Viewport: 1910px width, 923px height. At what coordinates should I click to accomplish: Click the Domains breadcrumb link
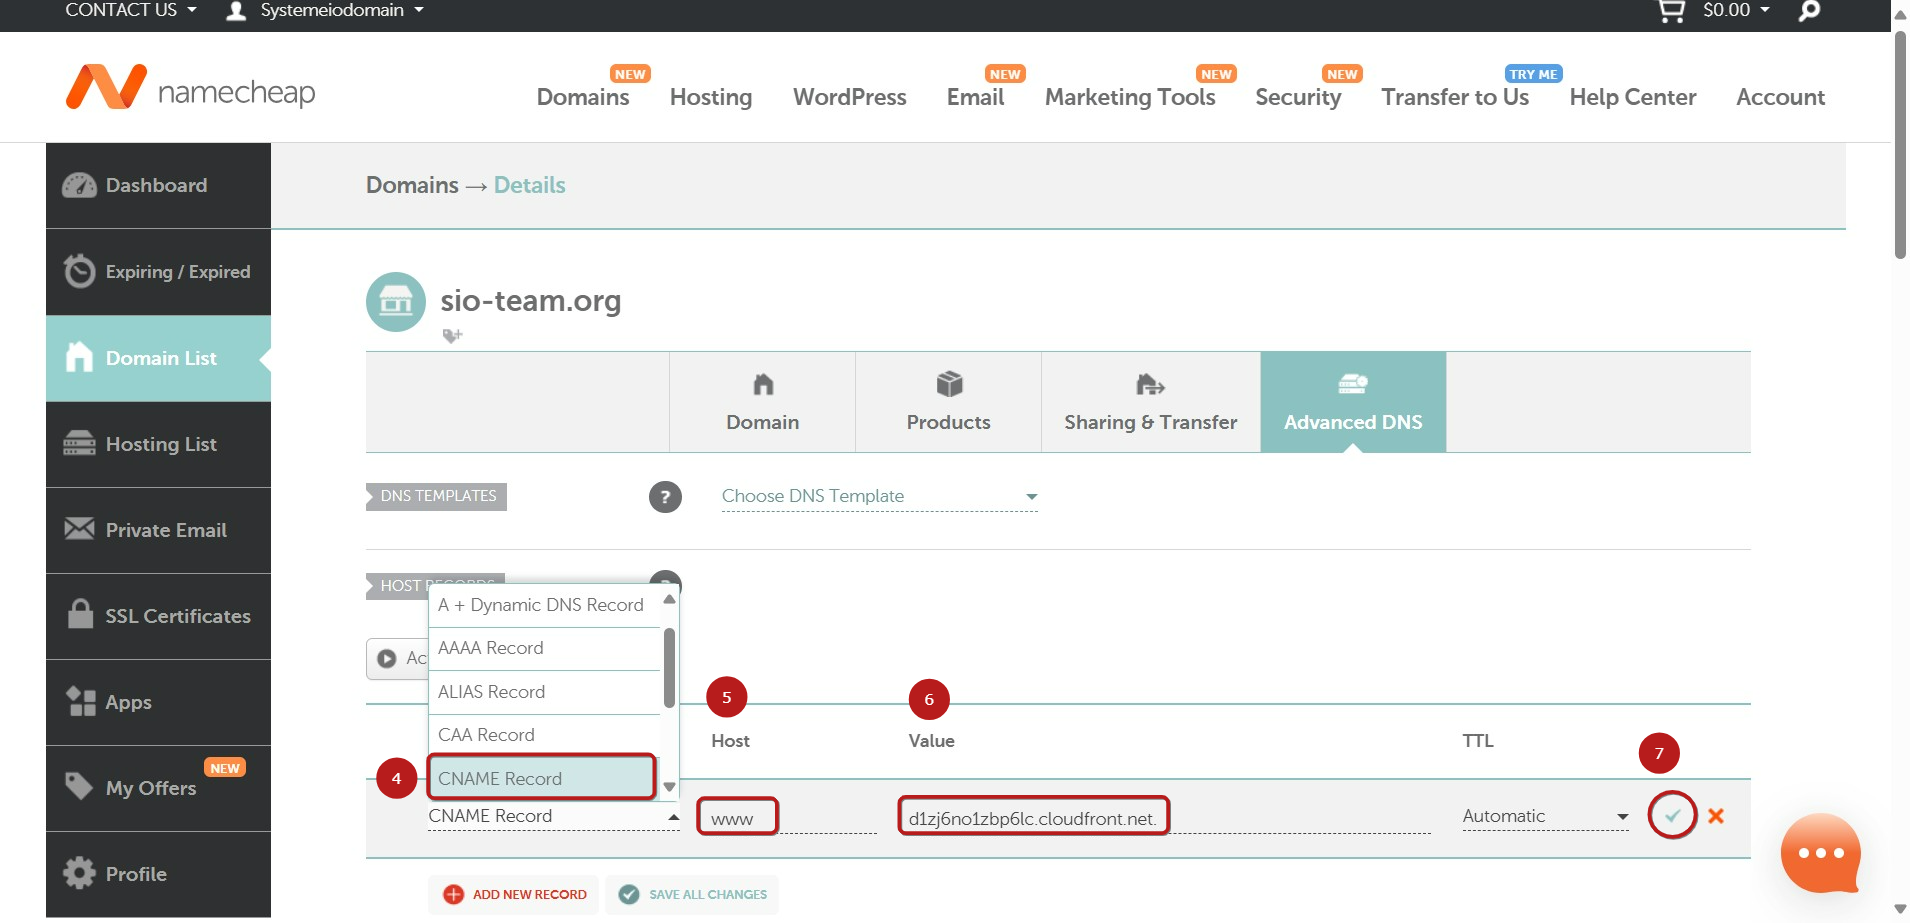pyautogui.click(x=412, y=185)
